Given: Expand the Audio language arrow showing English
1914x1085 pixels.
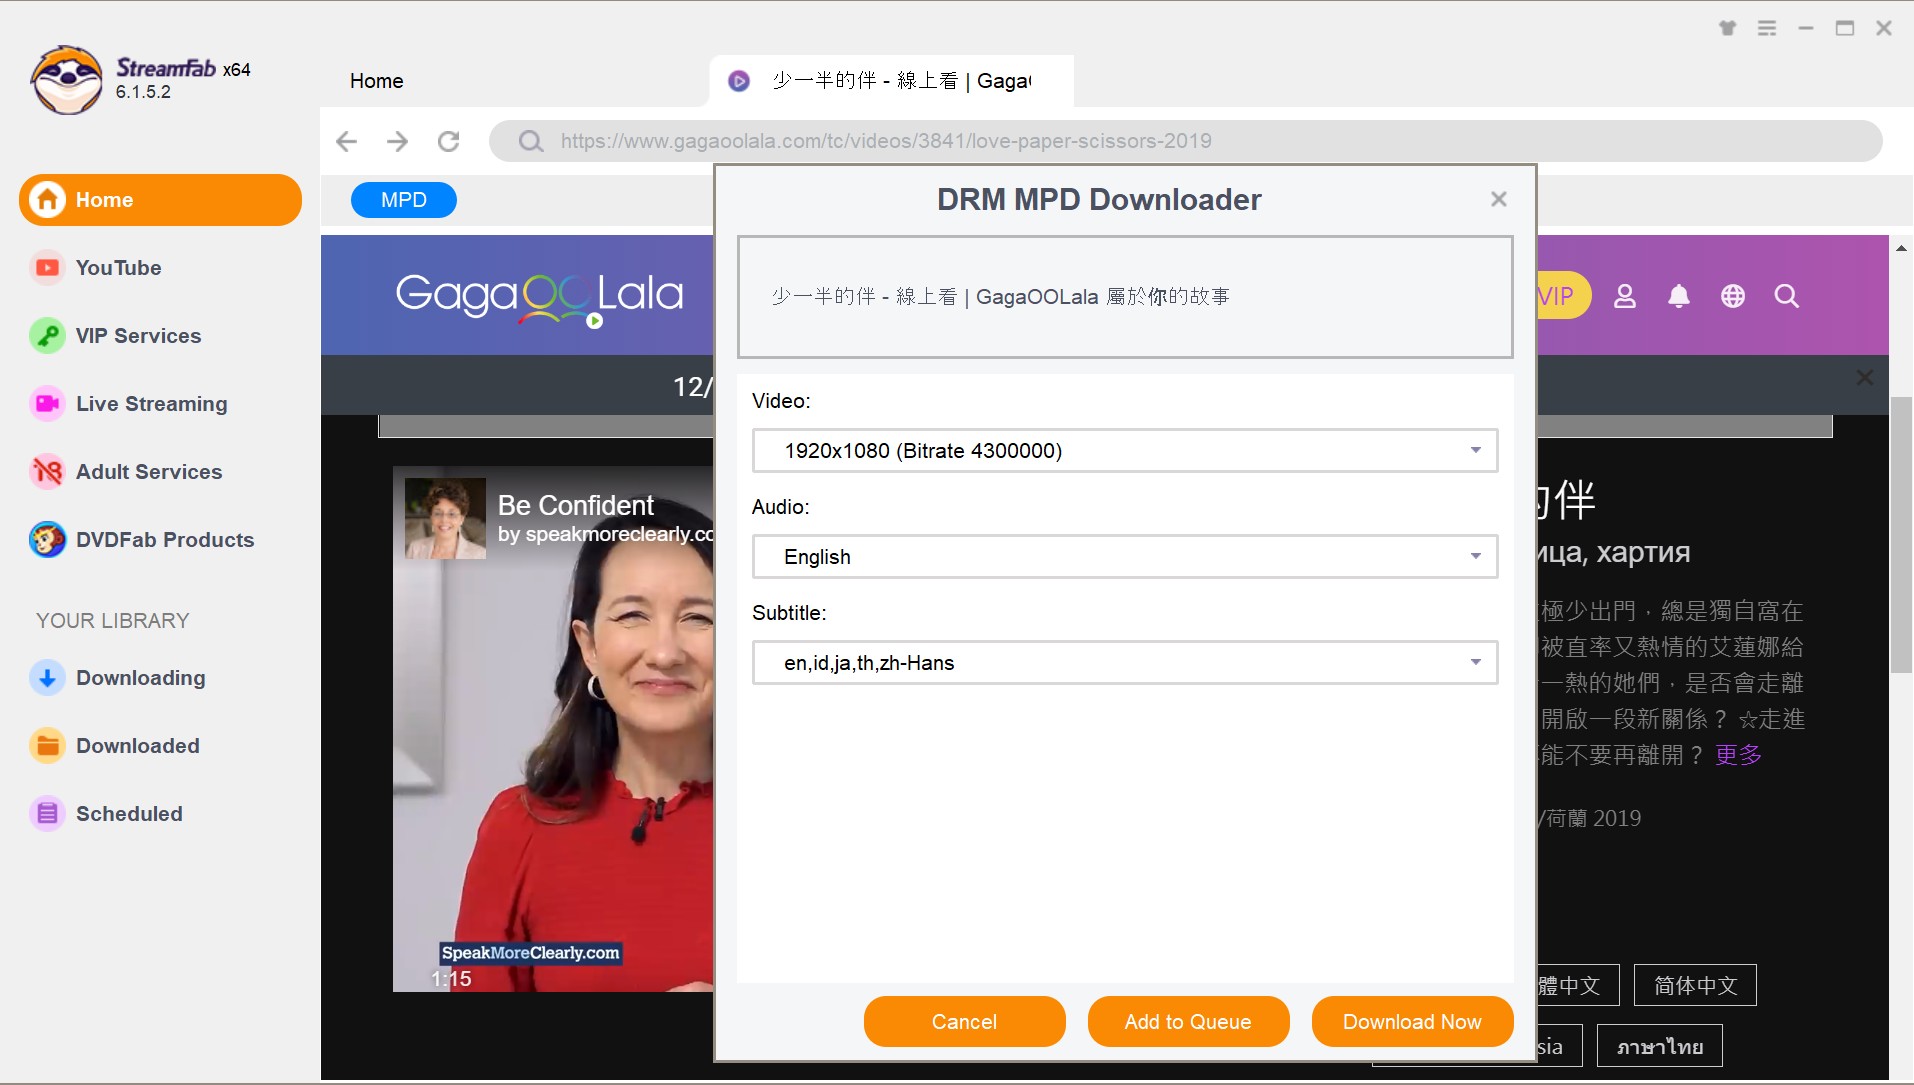Looking at the screenshot, I should 1475,557.
